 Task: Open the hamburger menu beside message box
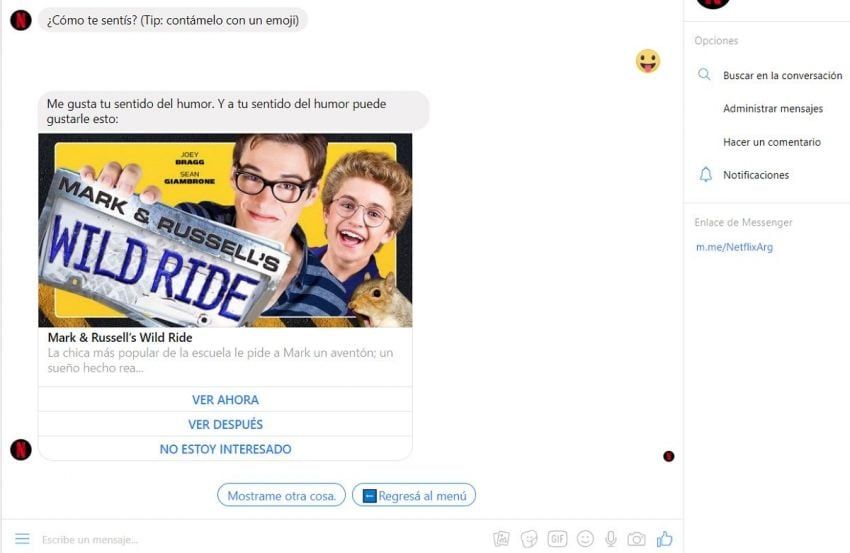pyautogui.click(x=22, y=538)
